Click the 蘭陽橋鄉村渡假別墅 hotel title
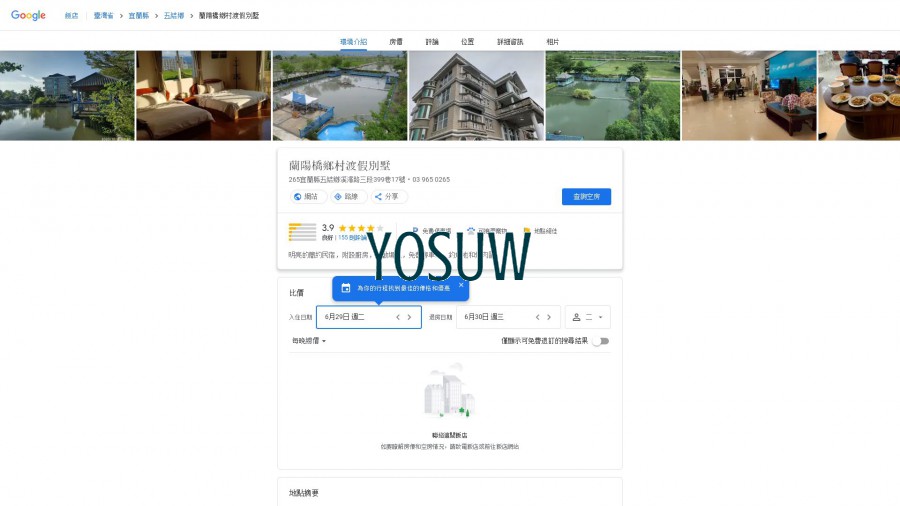This screenshot has height=506, width=900. click(x=339, y=166)
